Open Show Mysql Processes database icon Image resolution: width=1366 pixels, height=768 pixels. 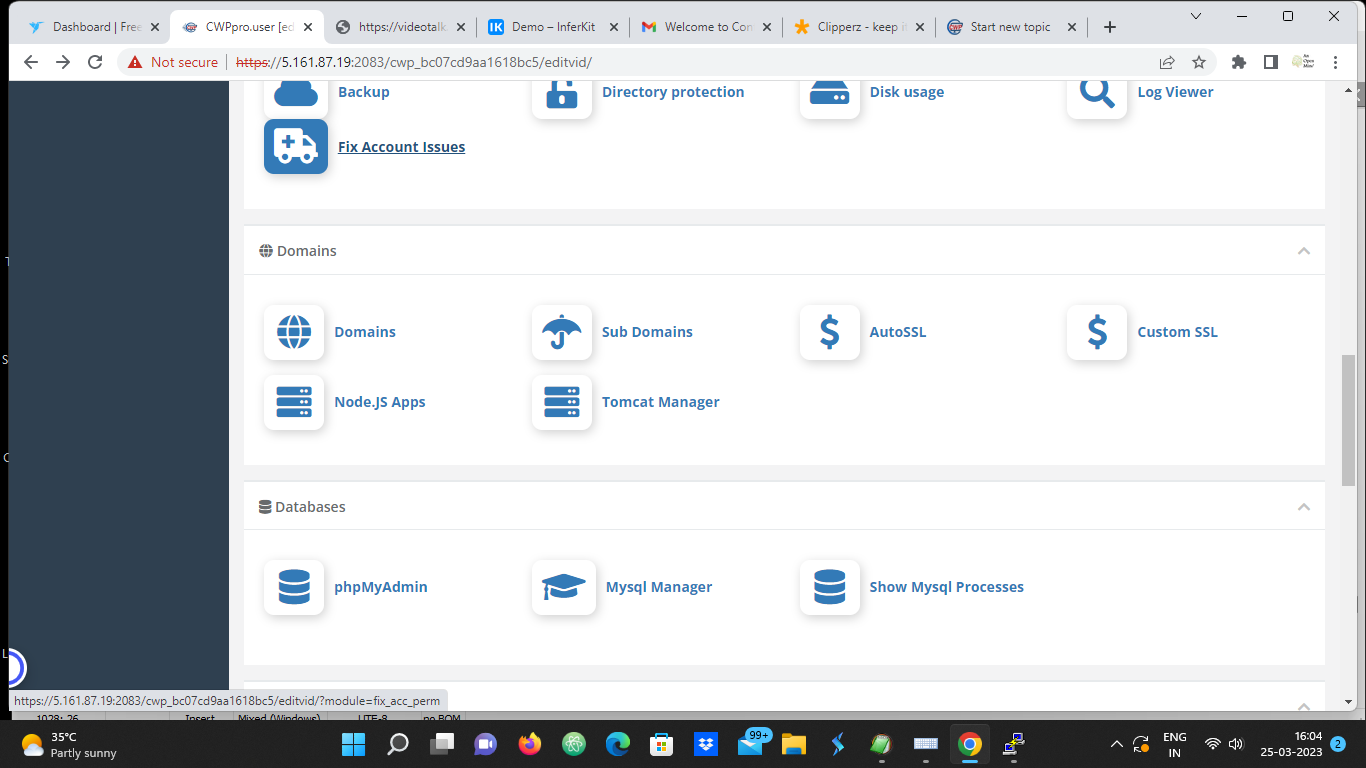coord(830,587)
